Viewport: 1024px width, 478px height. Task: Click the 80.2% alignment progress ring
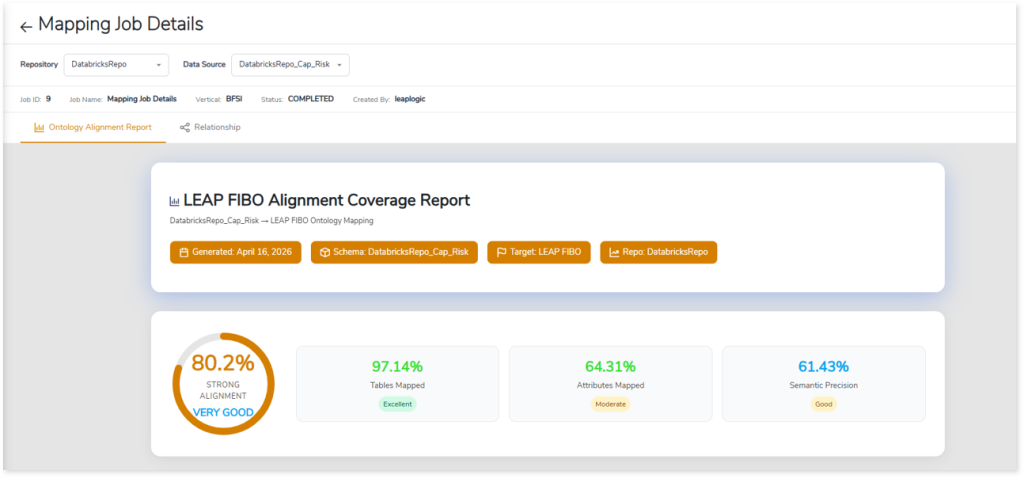(x=223, y=383)
